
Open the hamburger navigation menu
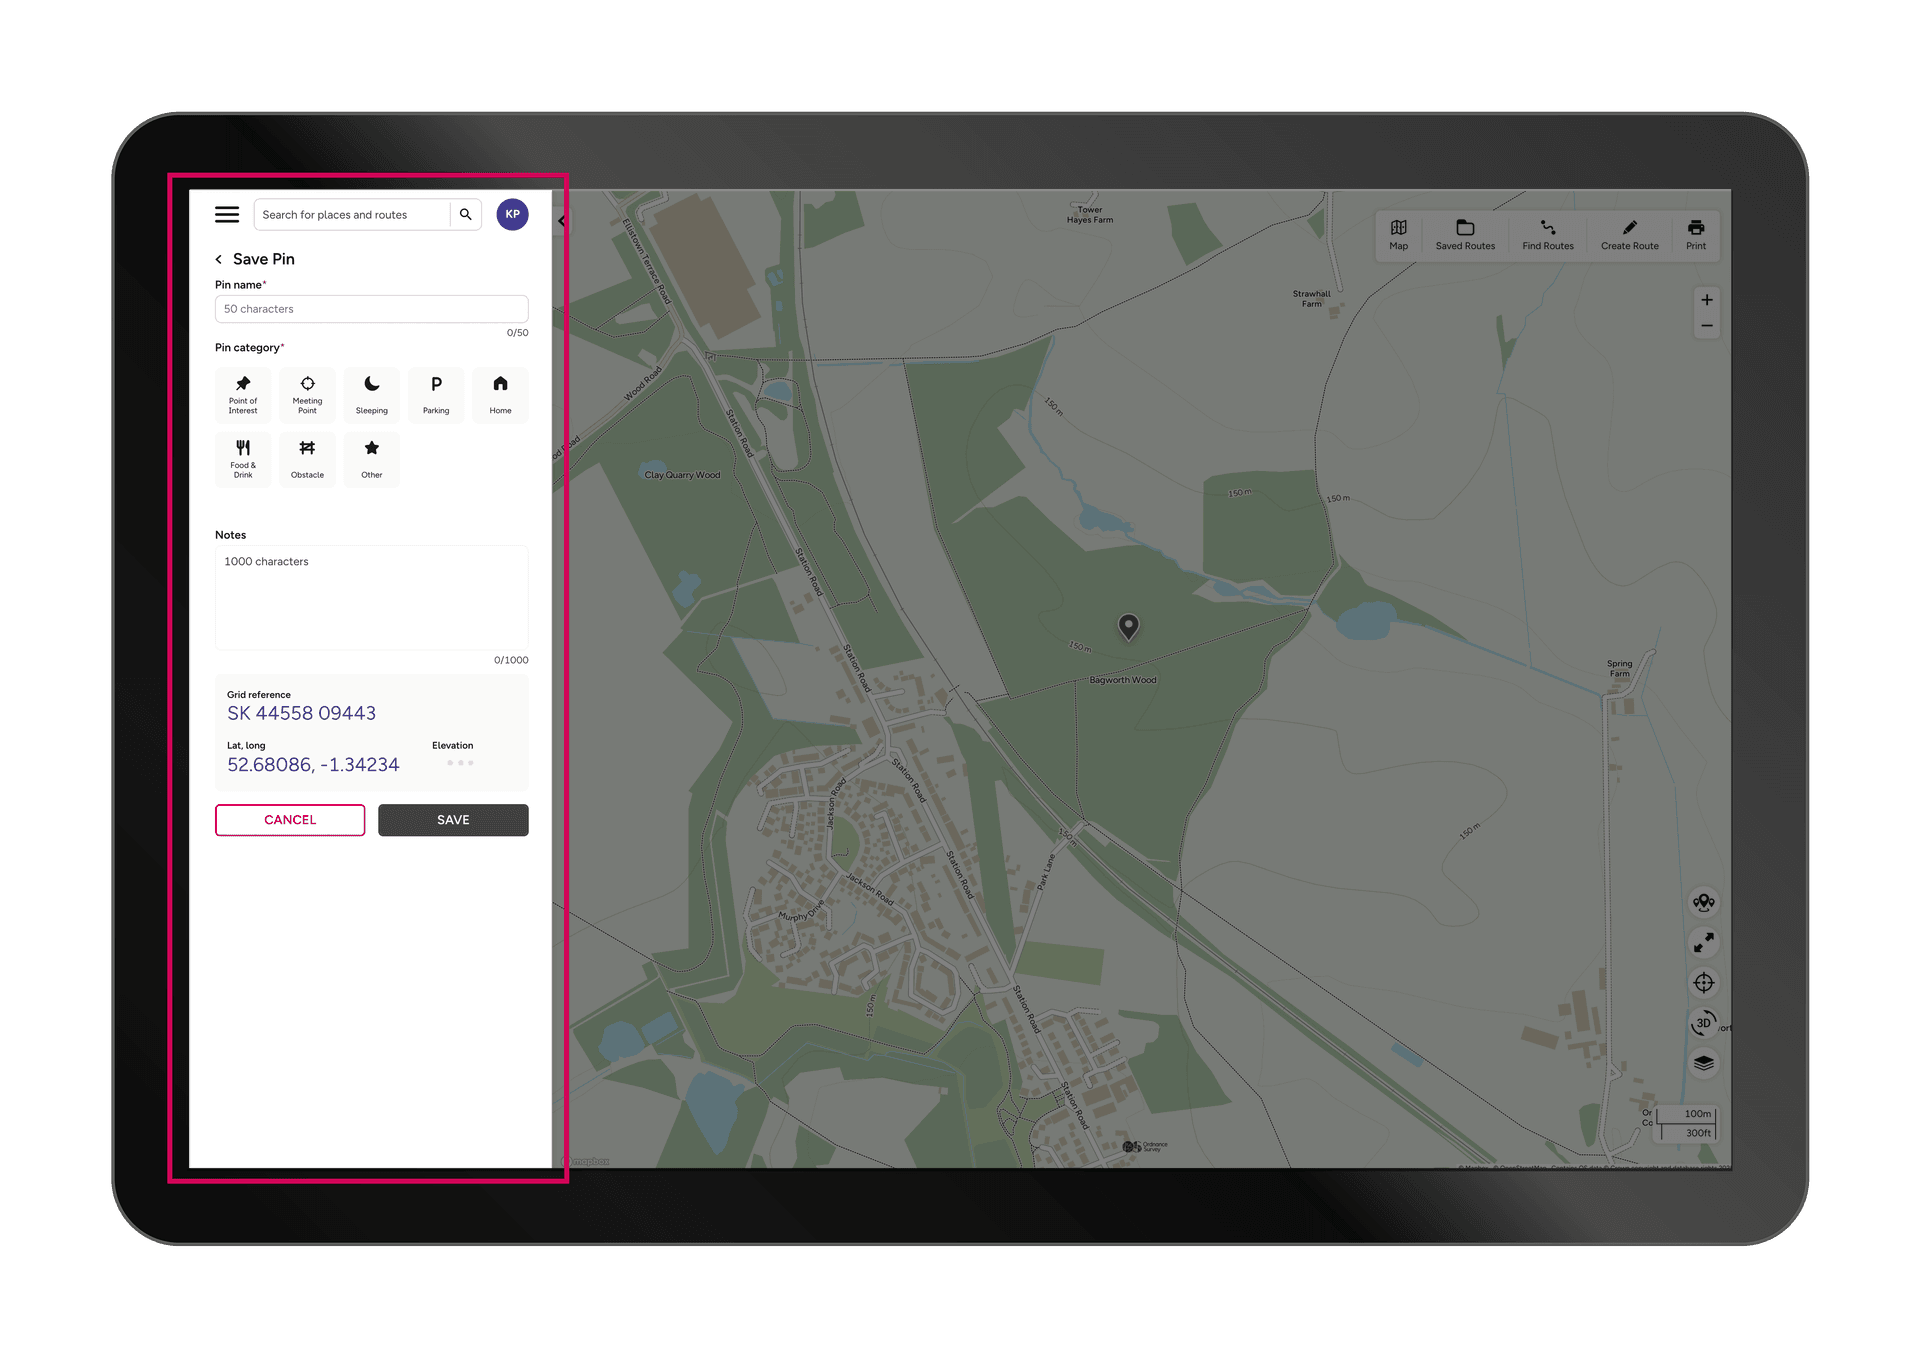click(227, 214)
